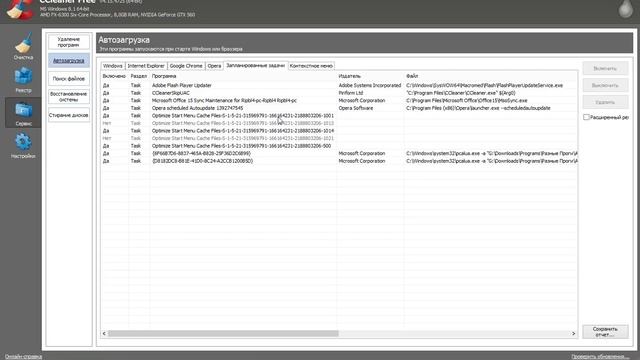Open the Реестр registry section
The width and height of the screenshot is (640, 360).
[x=23, y=80]
